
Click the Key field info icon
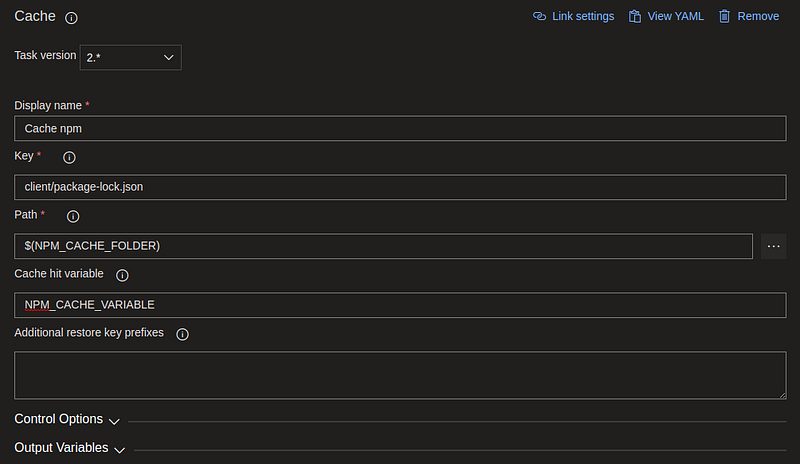coord(69,157)
